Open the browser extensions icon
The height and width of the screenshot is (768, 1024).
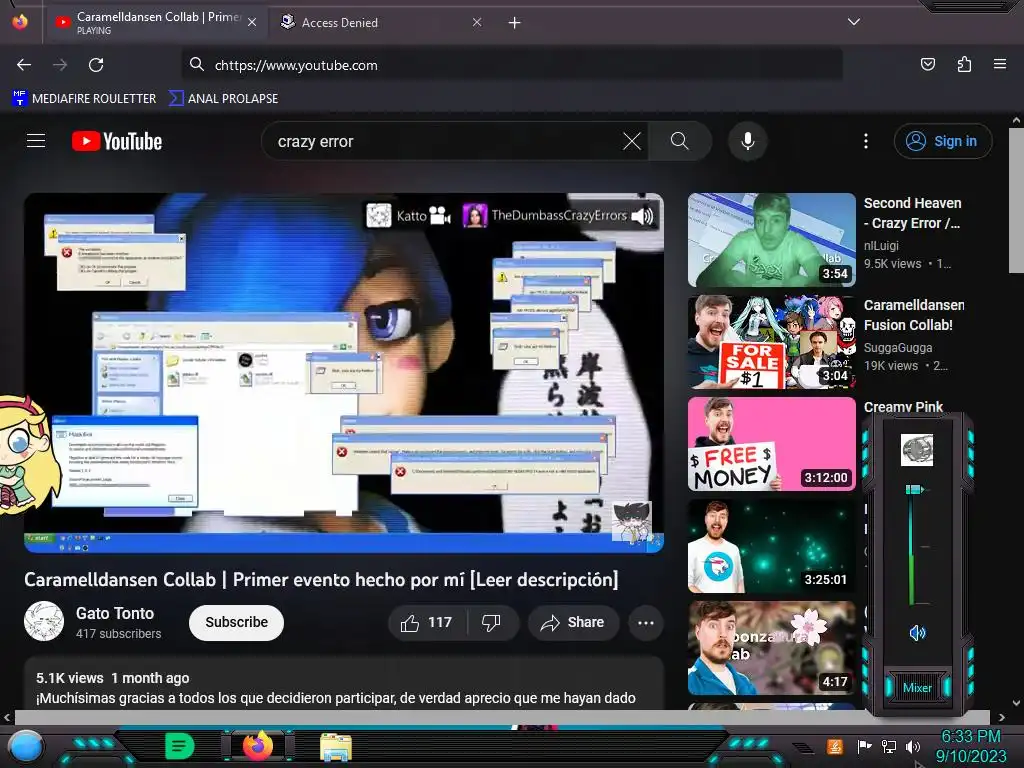964,64
